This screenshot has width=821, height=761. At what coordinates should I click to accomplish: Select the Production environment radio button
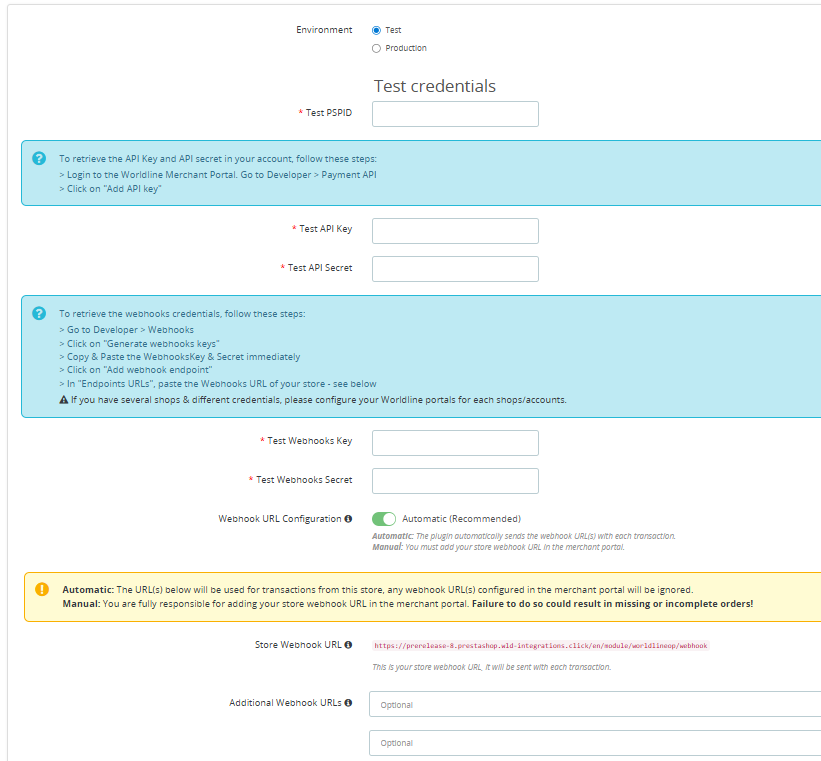[376, 48]
